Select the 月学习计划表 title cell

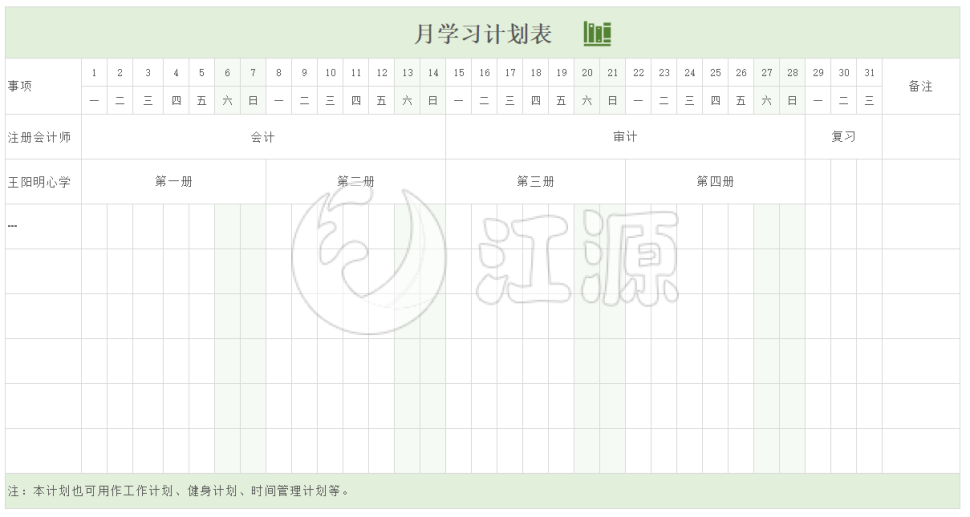483,34
